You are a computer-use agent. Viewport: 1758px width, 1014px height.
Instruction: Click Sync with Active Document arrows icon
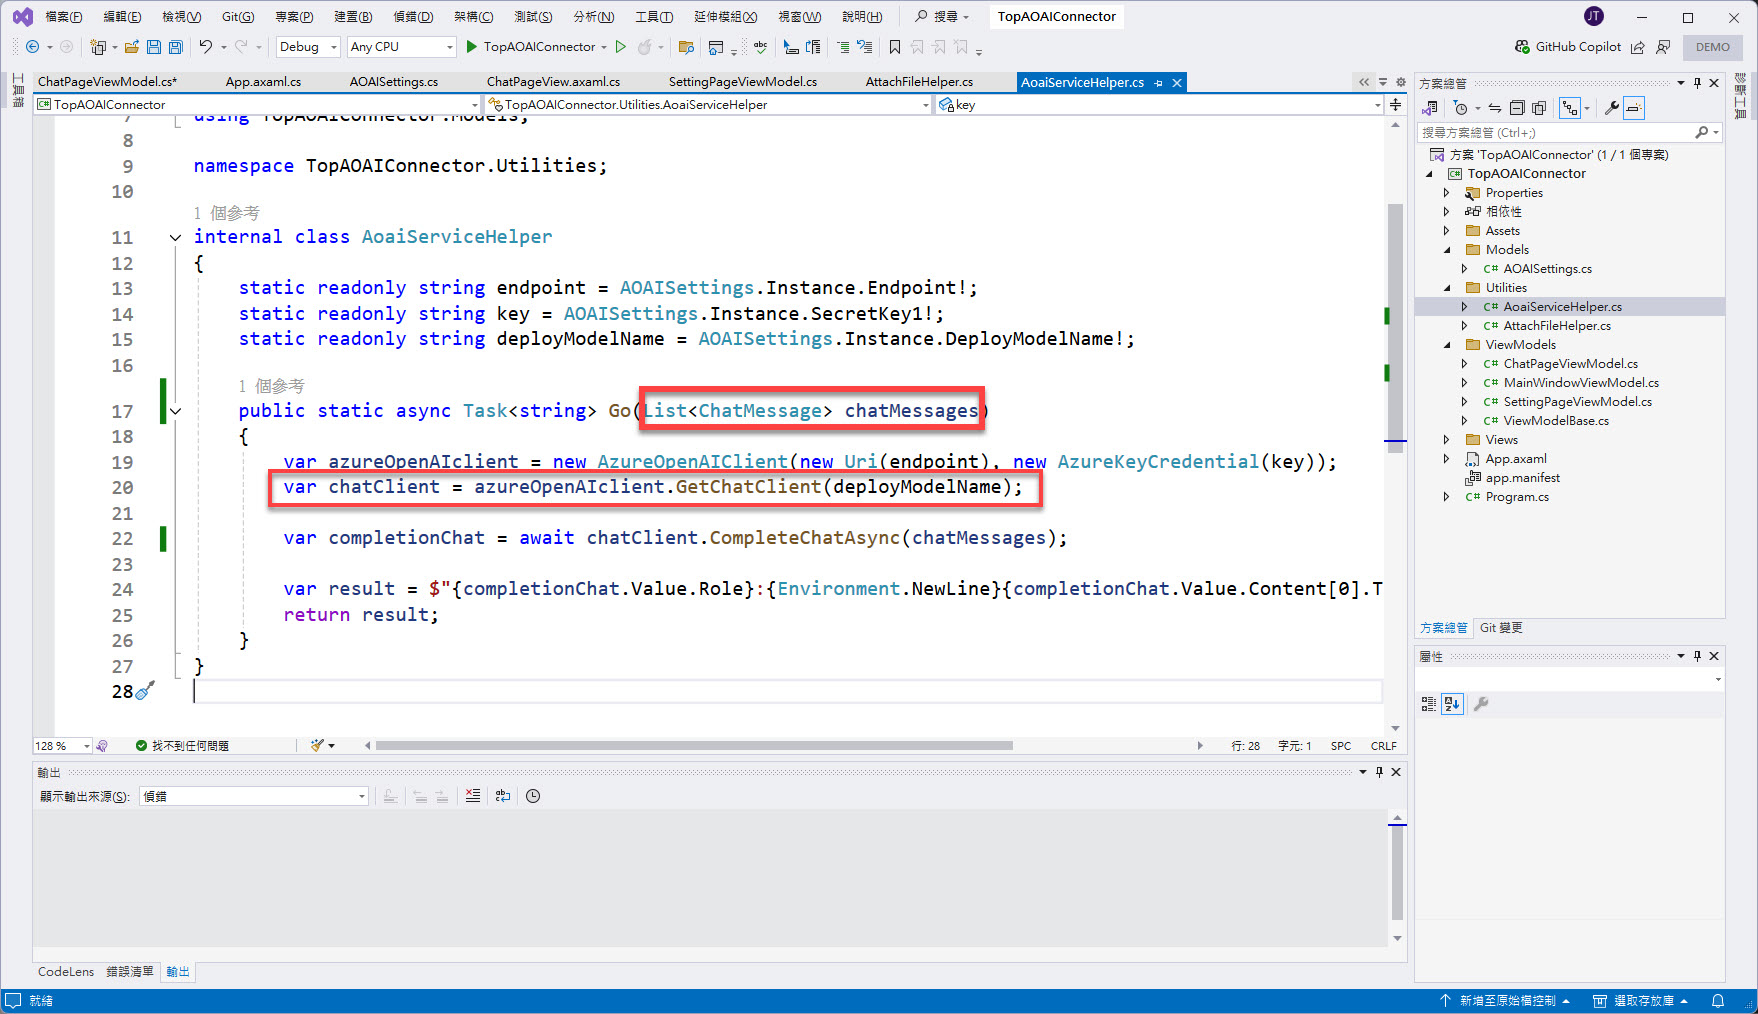pos(1495,108)
